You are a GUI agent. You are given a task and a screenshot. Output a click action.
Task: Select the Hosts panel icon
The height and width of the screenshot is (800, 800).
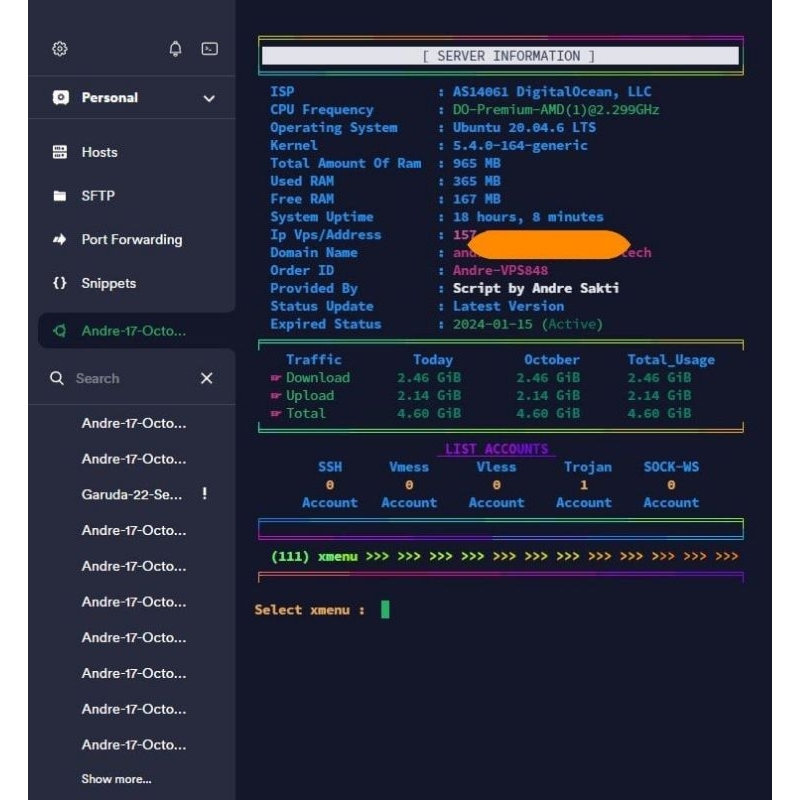57,152
